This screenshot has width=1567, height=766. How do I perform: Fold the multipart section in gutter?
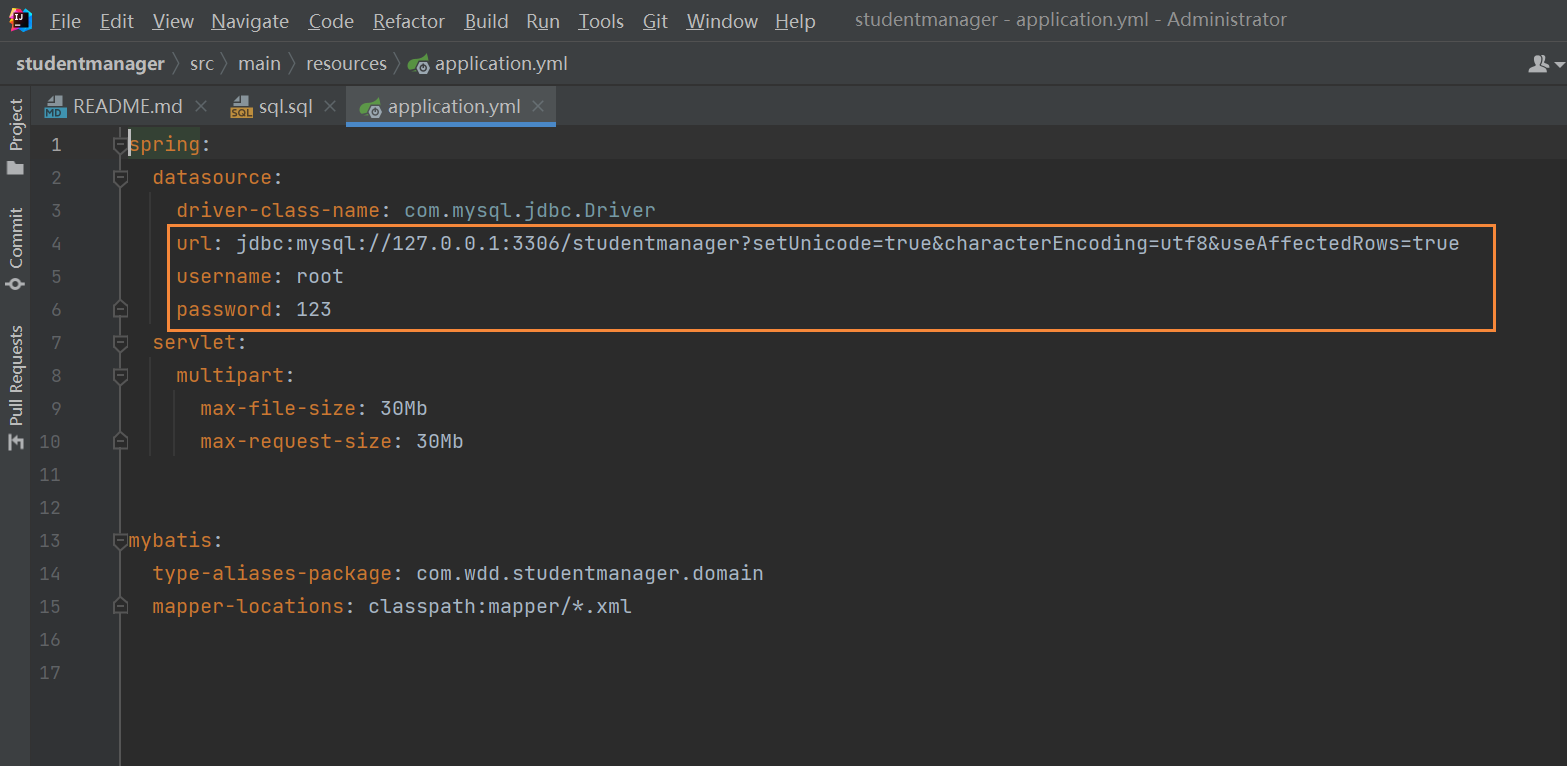(x=121, y=376)
